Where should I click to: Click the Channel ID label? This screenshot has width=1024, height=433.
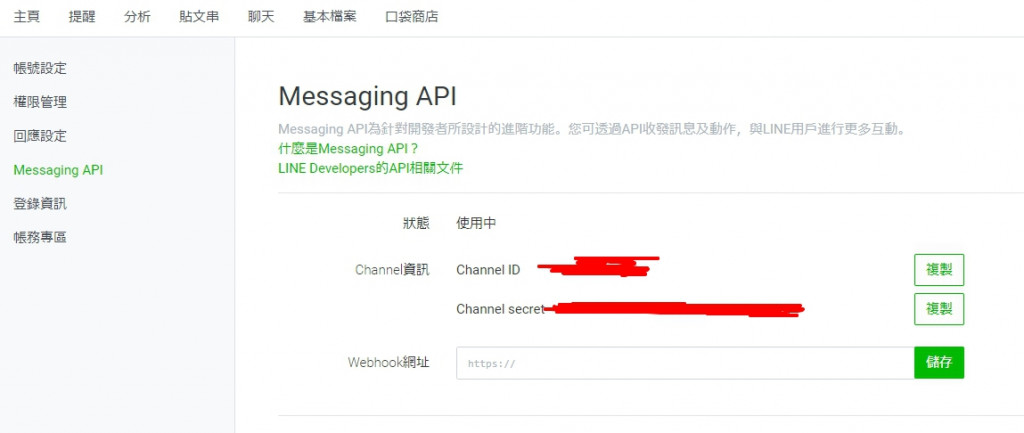(488, 270)
